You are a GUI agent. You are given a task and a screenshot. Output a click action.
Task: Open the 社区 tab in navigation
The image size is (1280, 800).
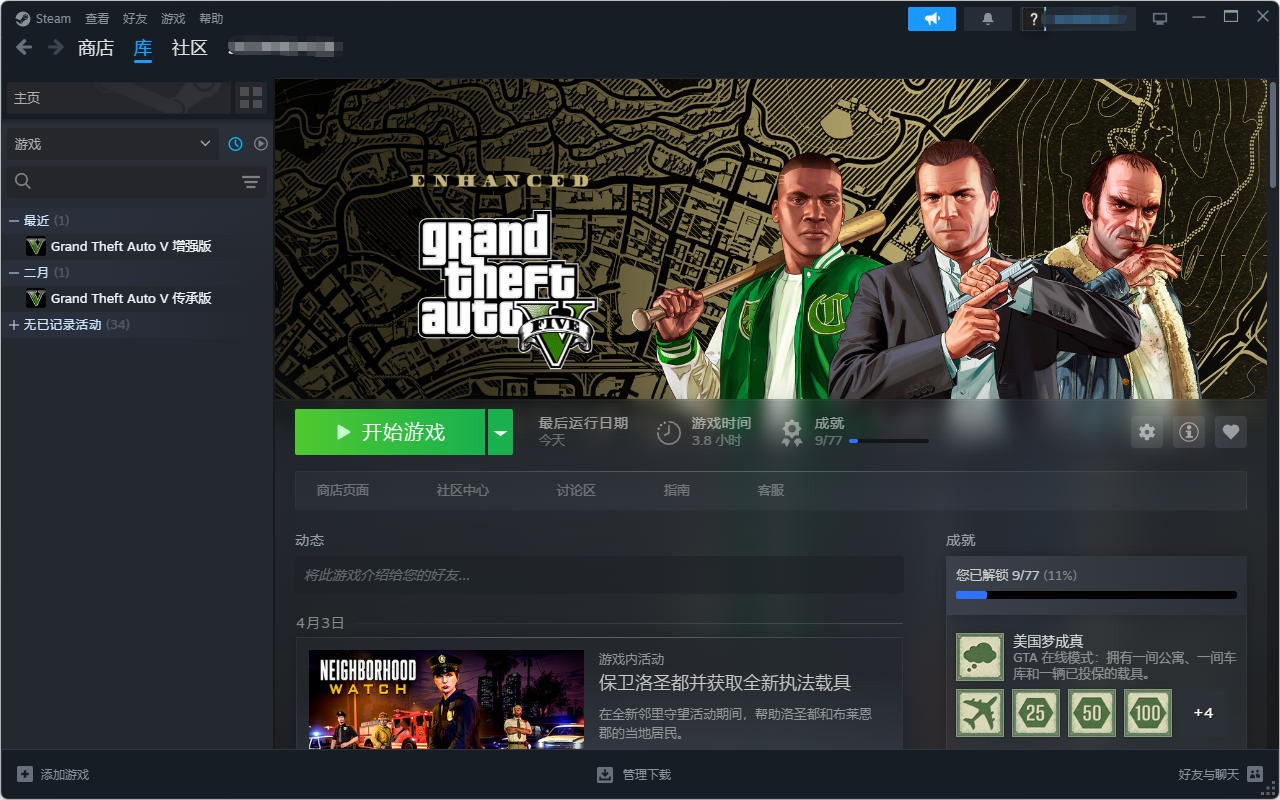click(x=189, y=47)
